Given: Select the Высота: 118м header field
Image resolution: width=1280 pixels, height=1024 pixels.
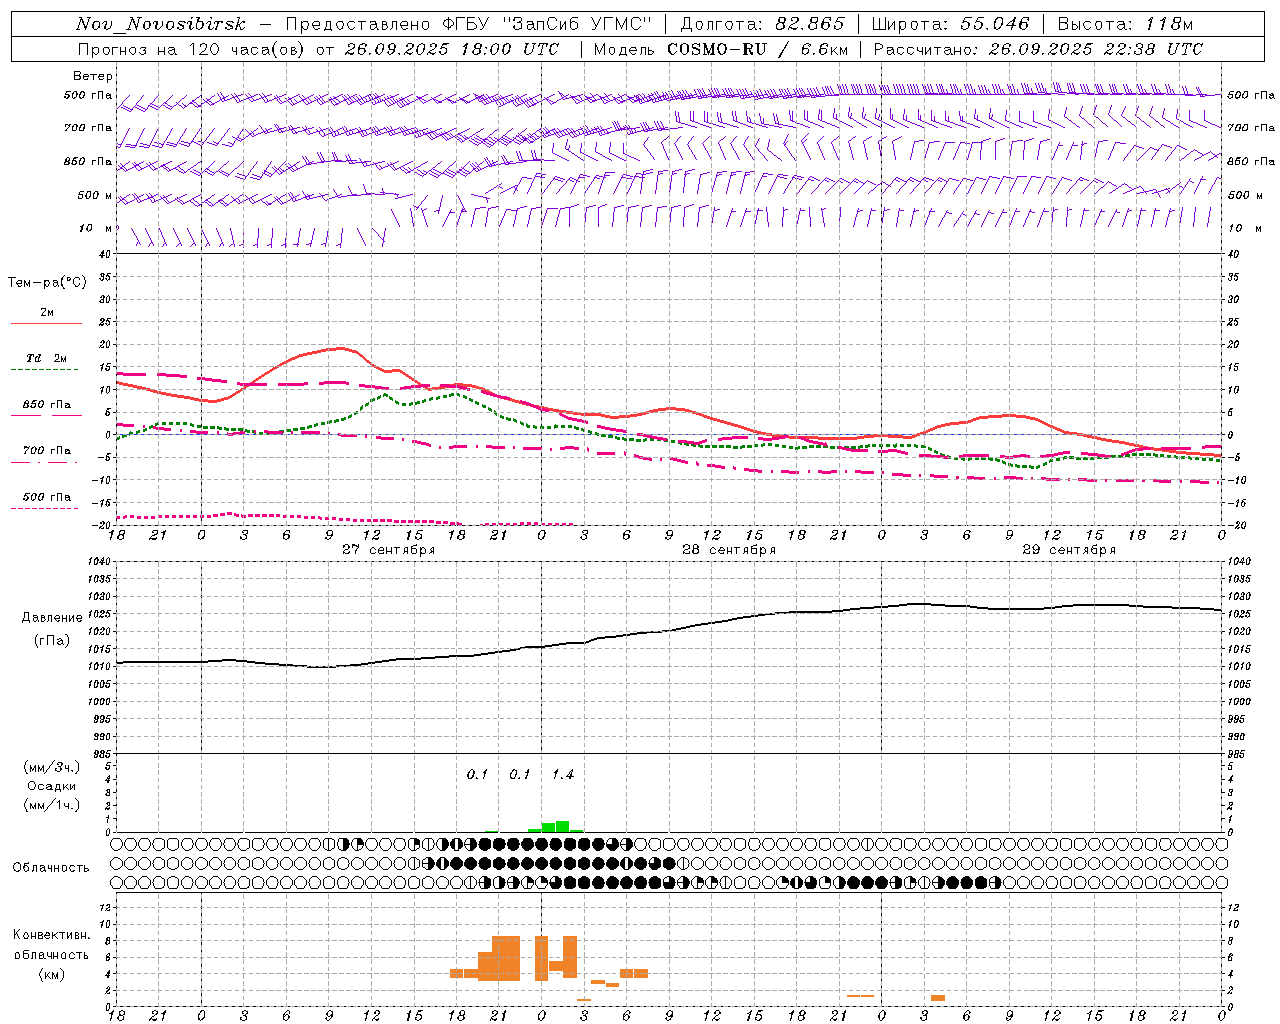Looking at the screenshot, I should [x=1126, y=24].
